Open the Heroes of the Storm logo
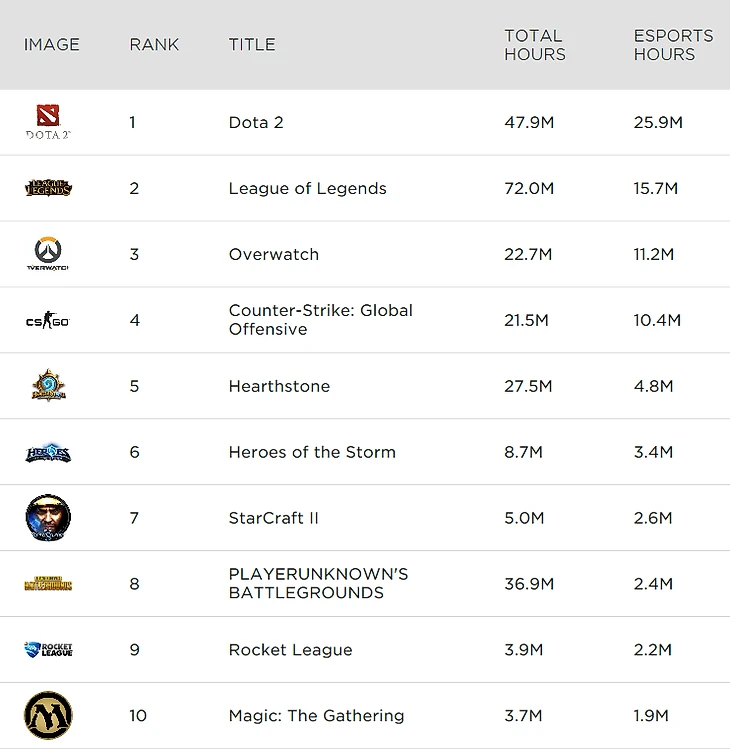The image size is (730, 749). (x=48, y=452)
